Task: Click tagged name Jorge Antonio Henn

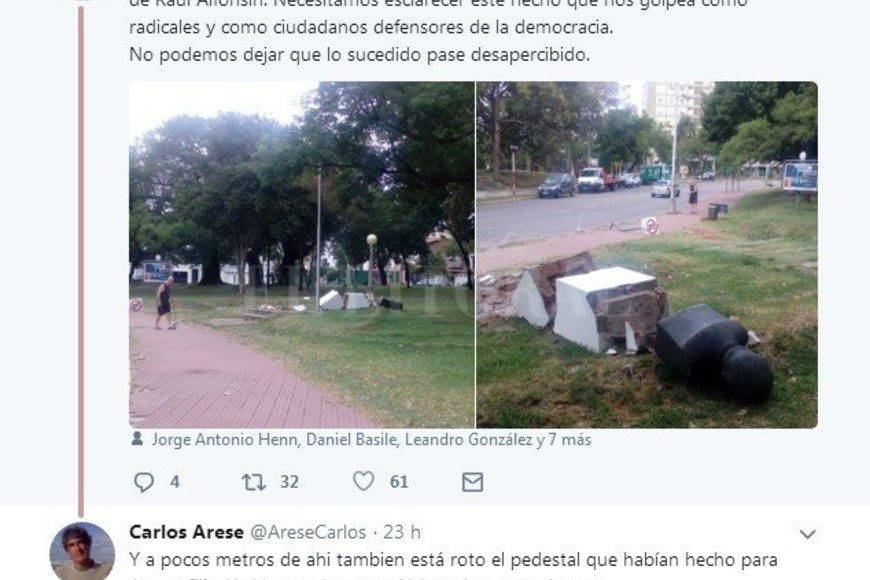Action: click(x=226, y=440)
